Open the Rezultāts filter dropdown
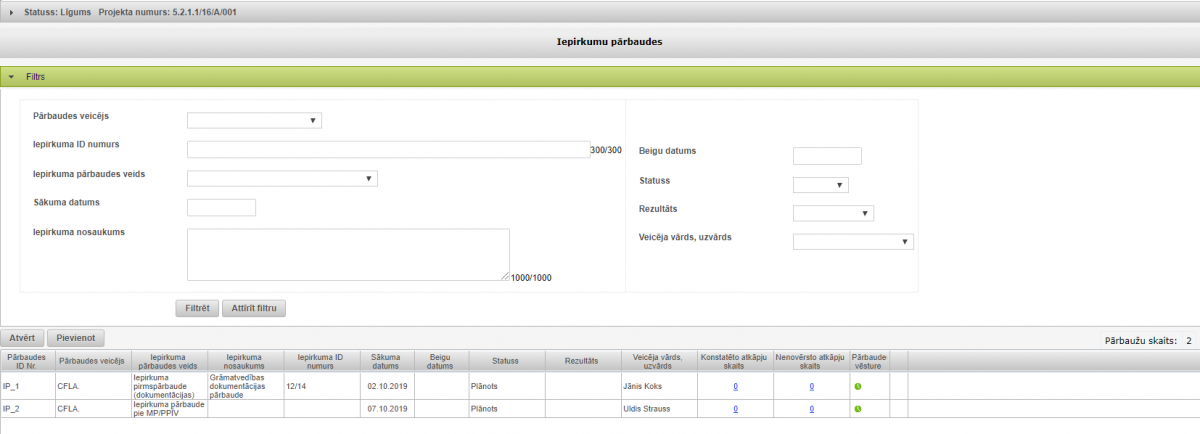This screenshot has height=434, width=1200. tap(833, 213)
